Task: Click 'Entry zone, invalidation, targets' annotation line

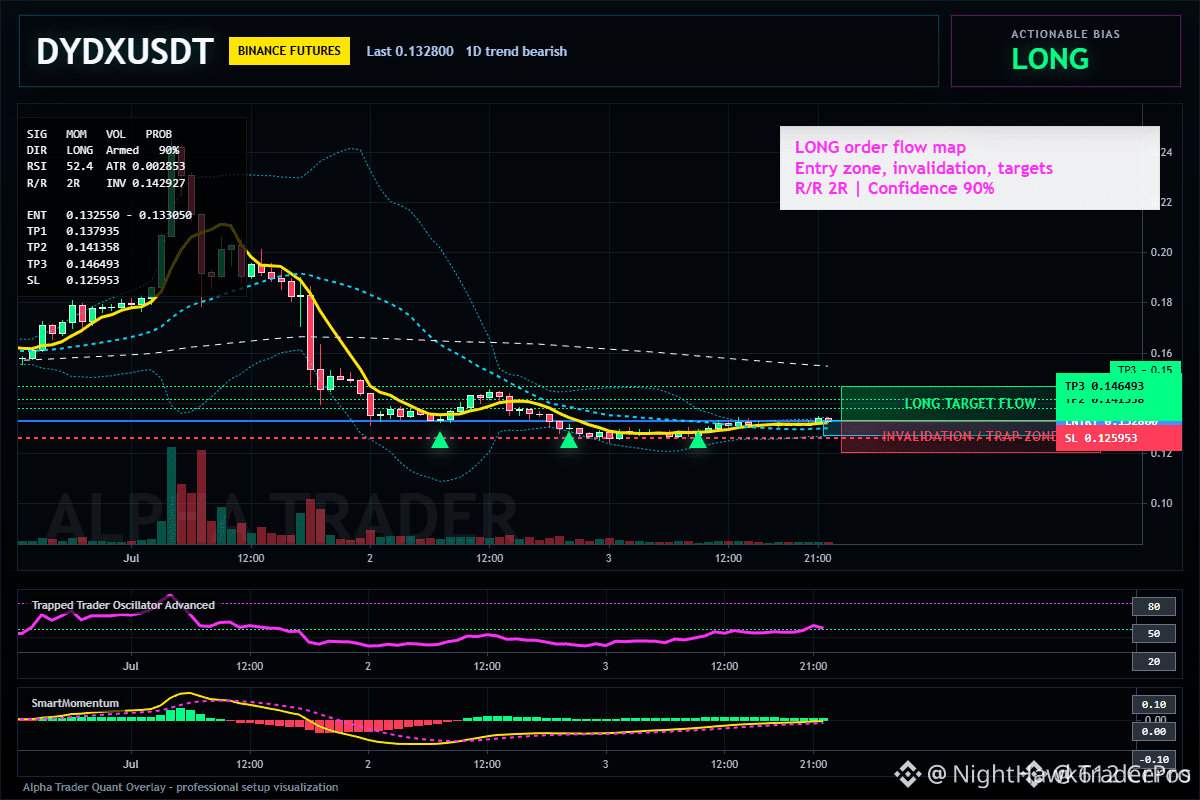Action: pyautogui.click(x=924, y=168)
